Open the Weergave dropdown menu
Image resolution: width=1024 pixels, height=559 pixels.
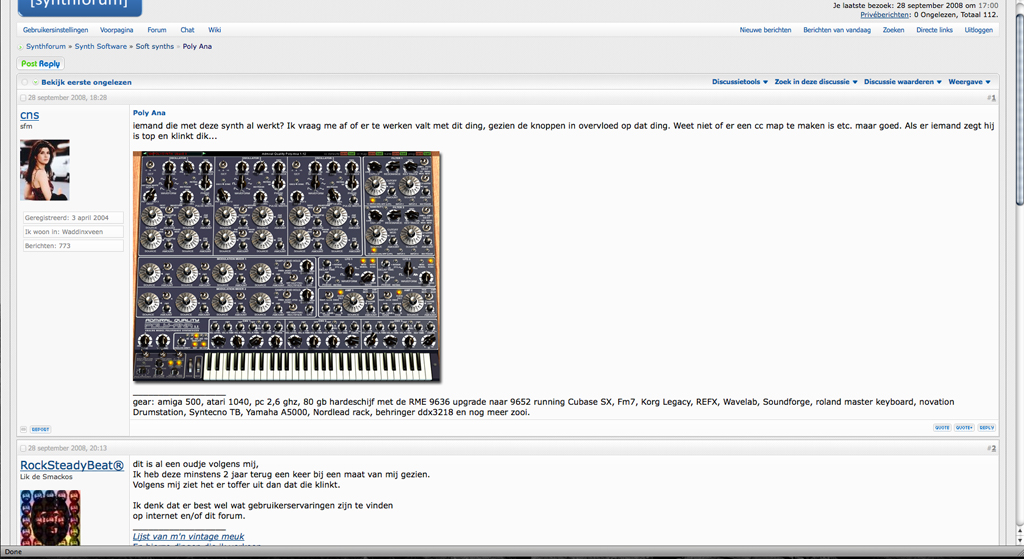pos(969,82)
